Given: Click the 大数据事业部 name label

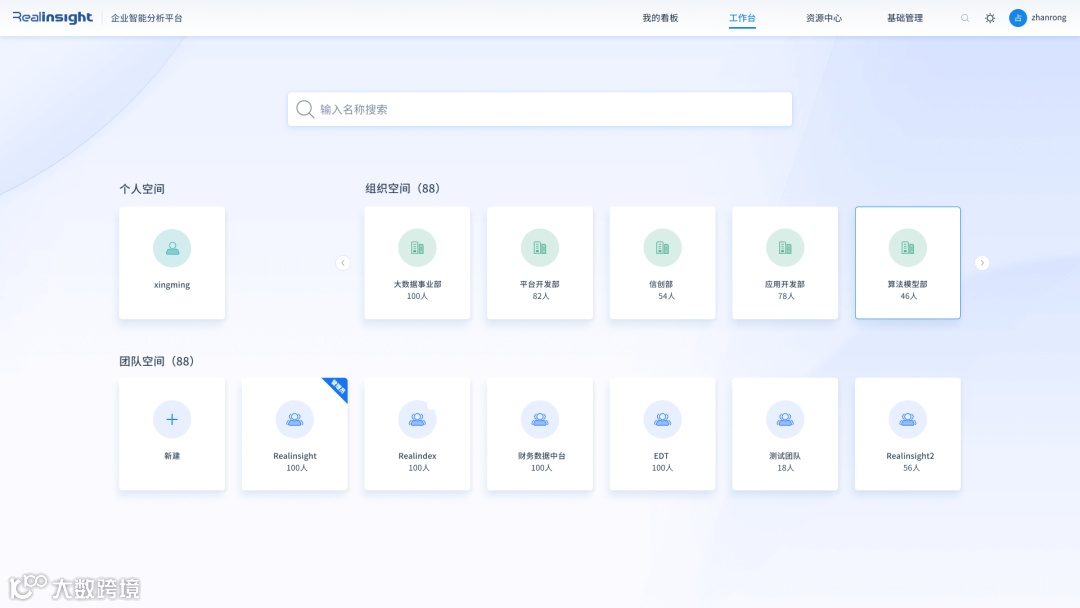Looking at the screenshot, I should (417, 284).
